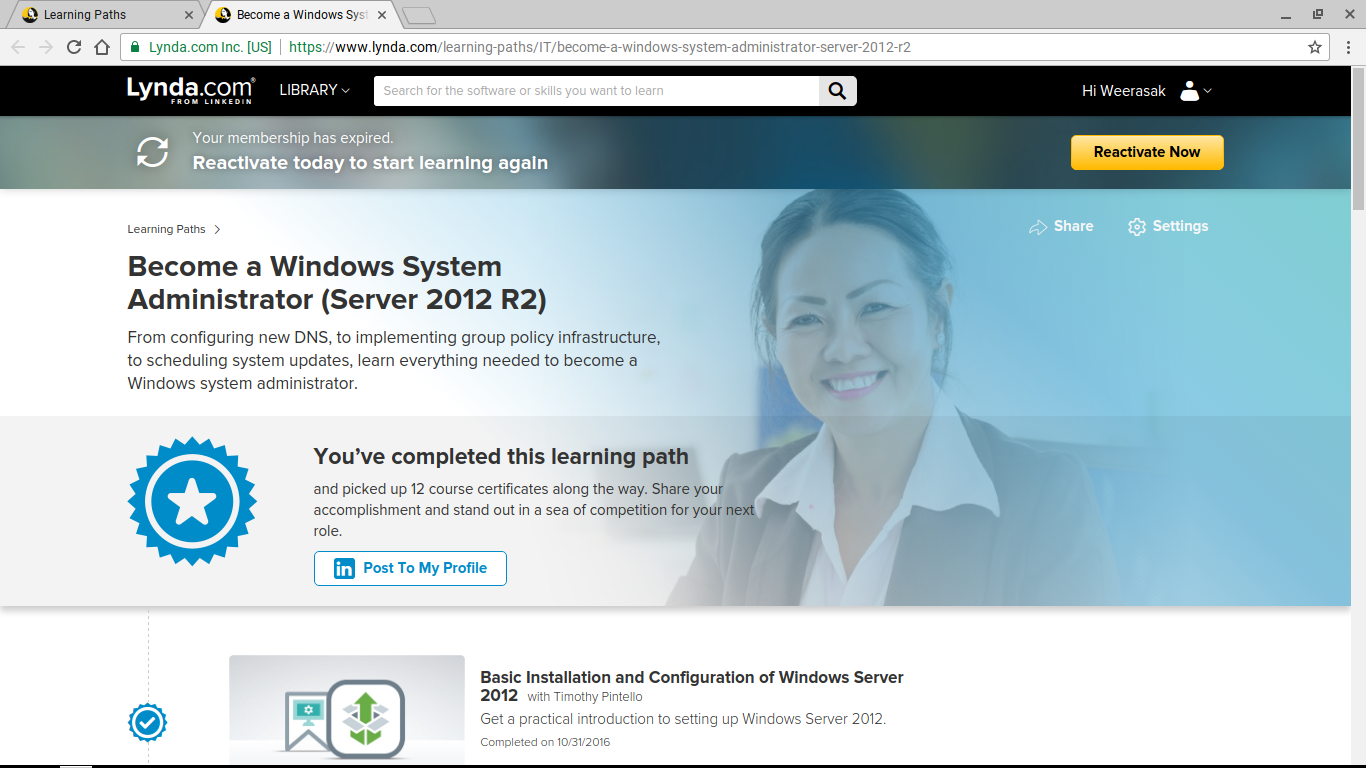Click the membership refresh arrows icon
The image size is (1366, 768).
tap(152, 152)
